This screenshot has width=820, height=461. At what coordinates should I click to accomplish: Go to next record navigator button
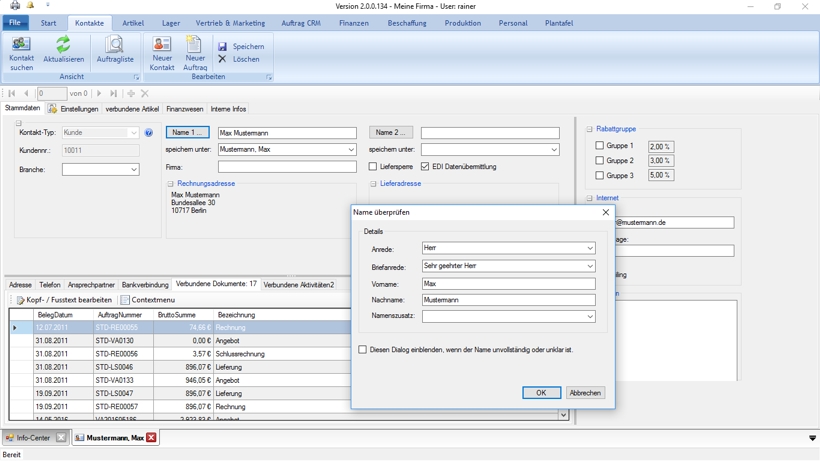(x=99, y=94)
